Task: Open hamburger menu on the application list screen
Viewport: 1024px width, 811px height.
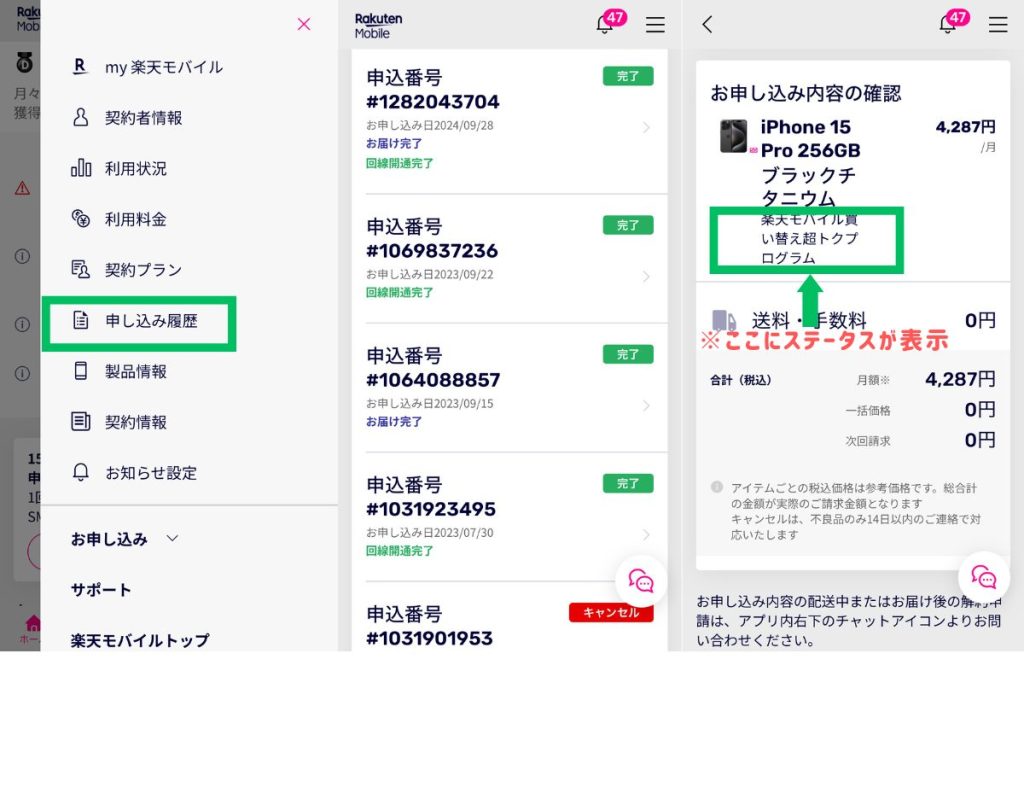Action: tap(655, 25)
